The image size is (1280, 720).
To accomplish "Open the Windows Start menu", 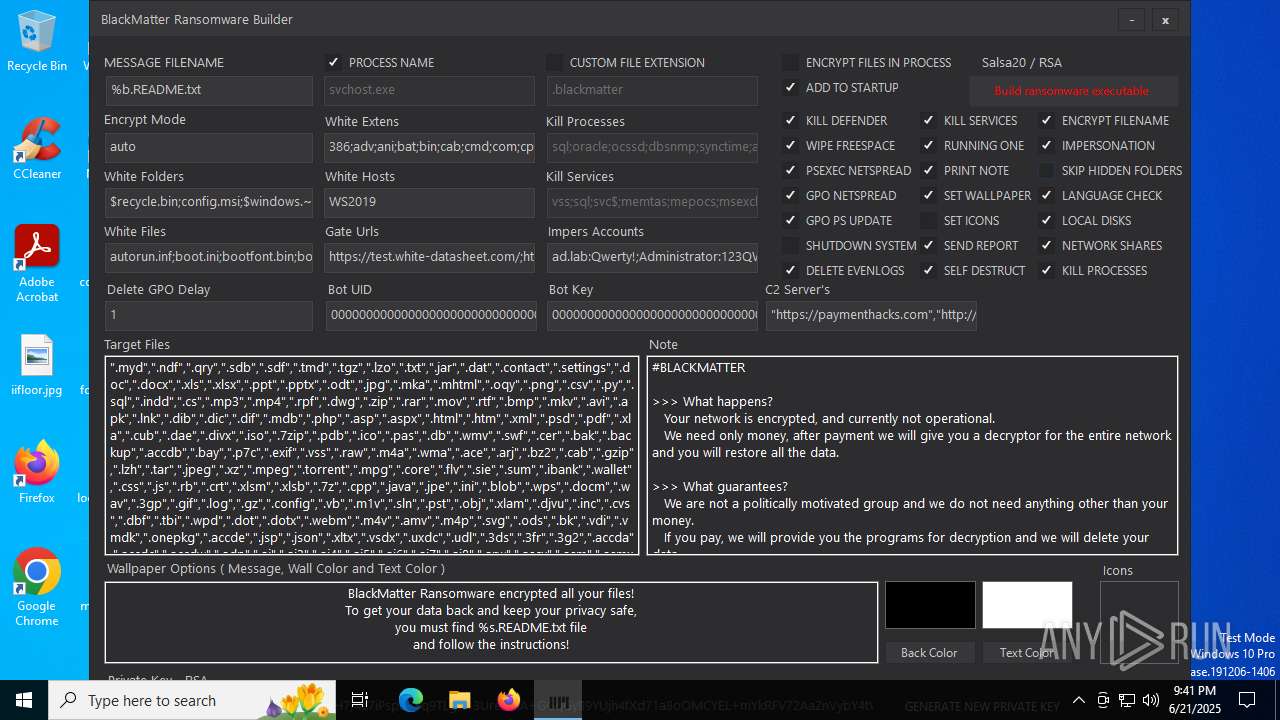I will pyautogui.click(x=24, y=700).
